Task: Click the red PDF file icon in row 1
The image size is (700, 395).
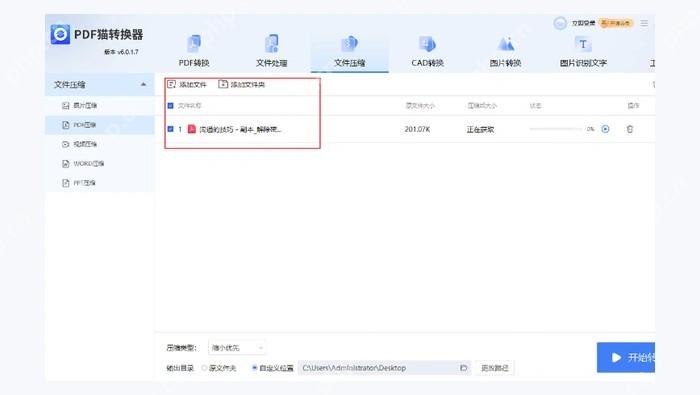Action: pyautogui.click(x=192, y=129)
